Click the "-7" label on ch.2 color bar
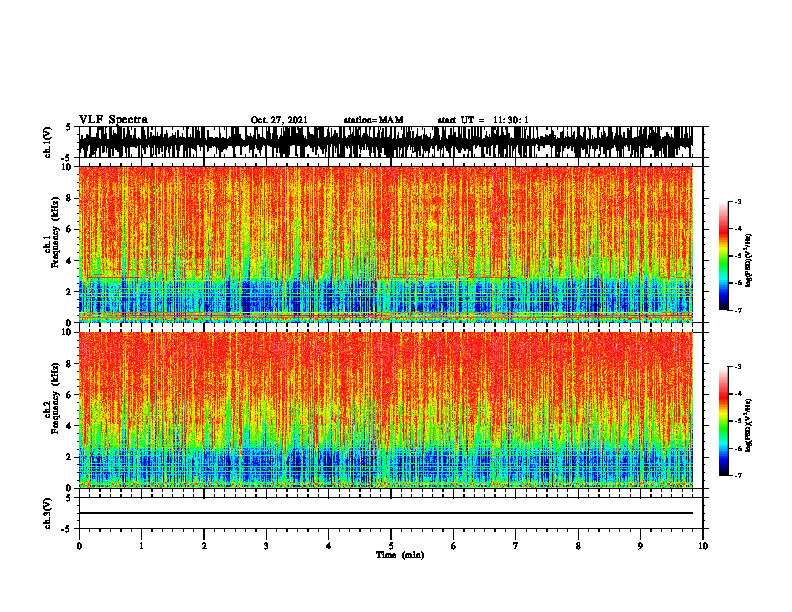This screenshot has width=792, height=612. pyautogui.click(x=738, y=476)
